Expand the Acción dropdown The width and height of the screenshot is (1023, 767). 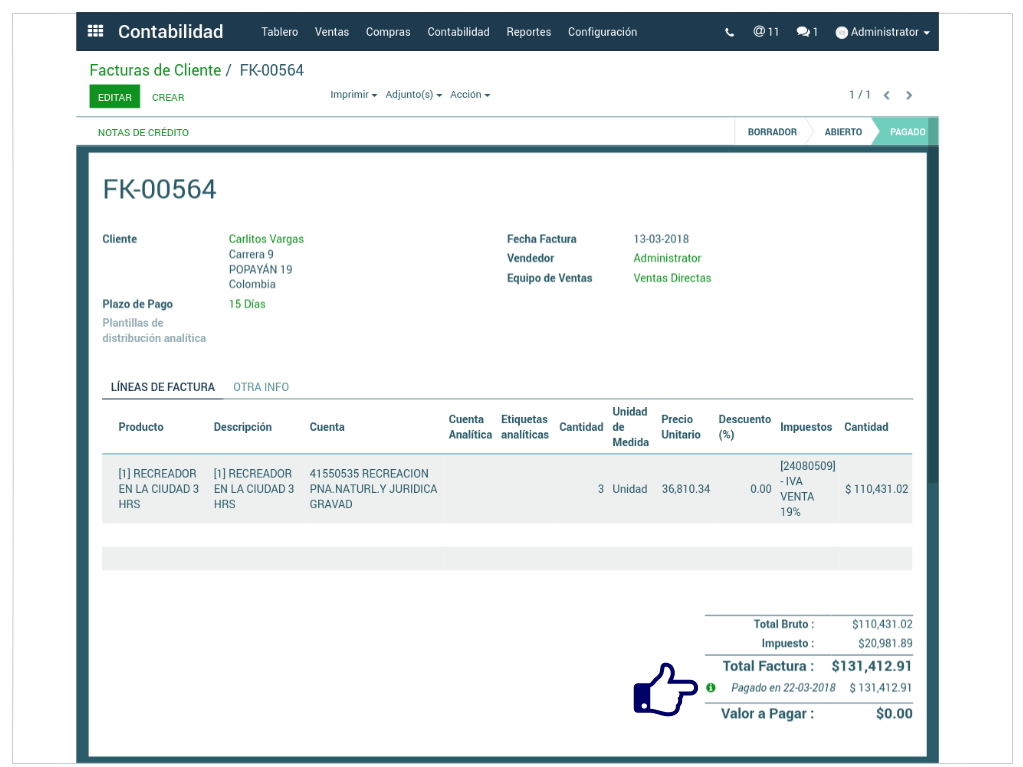tap(470, 95)
